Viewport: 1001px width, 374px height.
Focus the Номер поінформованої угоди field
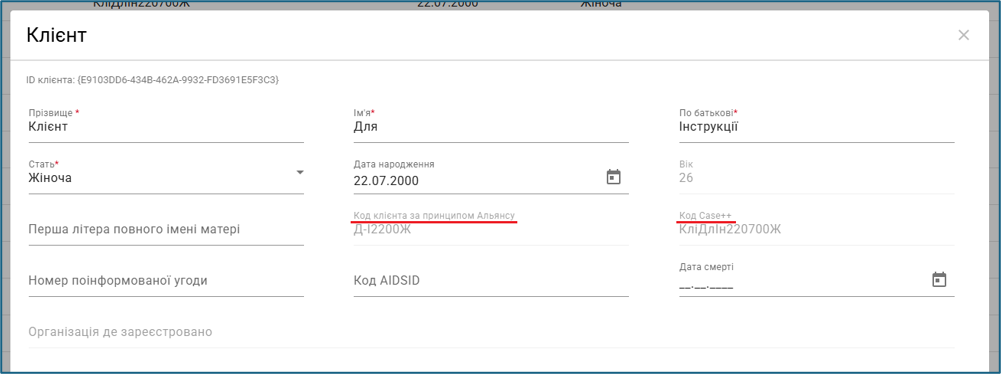pos(166,281)
